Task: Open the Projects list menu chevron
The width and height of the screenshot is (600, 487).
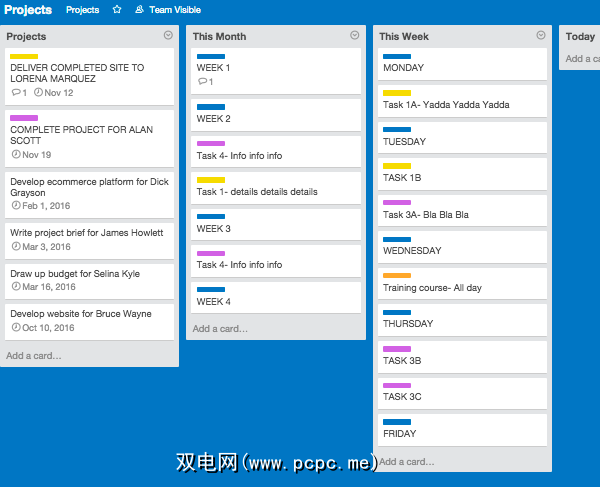Action: (x=168, y=35)
